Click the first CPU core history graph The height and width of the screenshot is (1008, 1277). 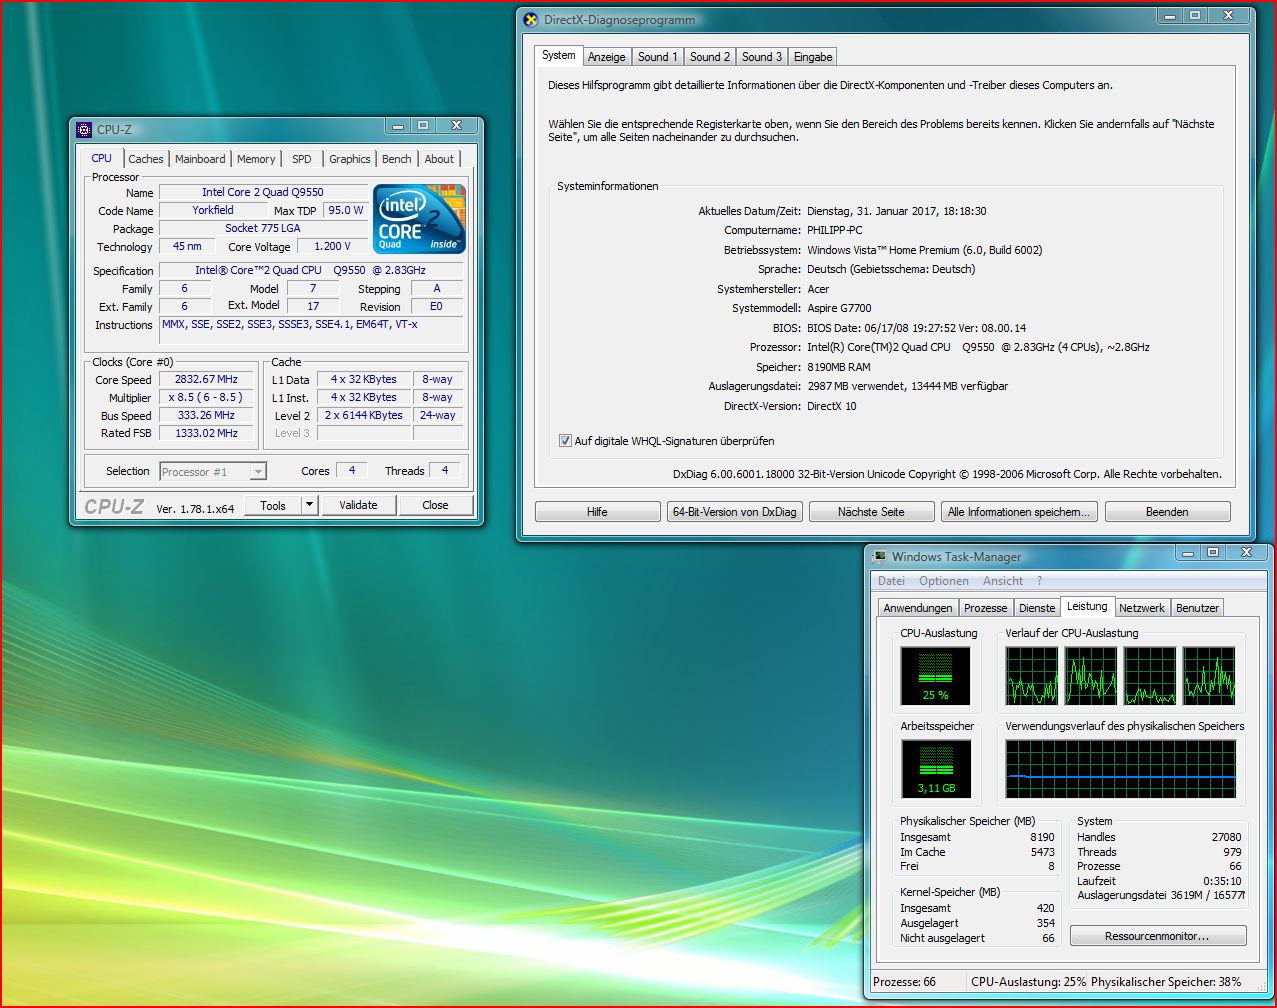[1032, 676]
